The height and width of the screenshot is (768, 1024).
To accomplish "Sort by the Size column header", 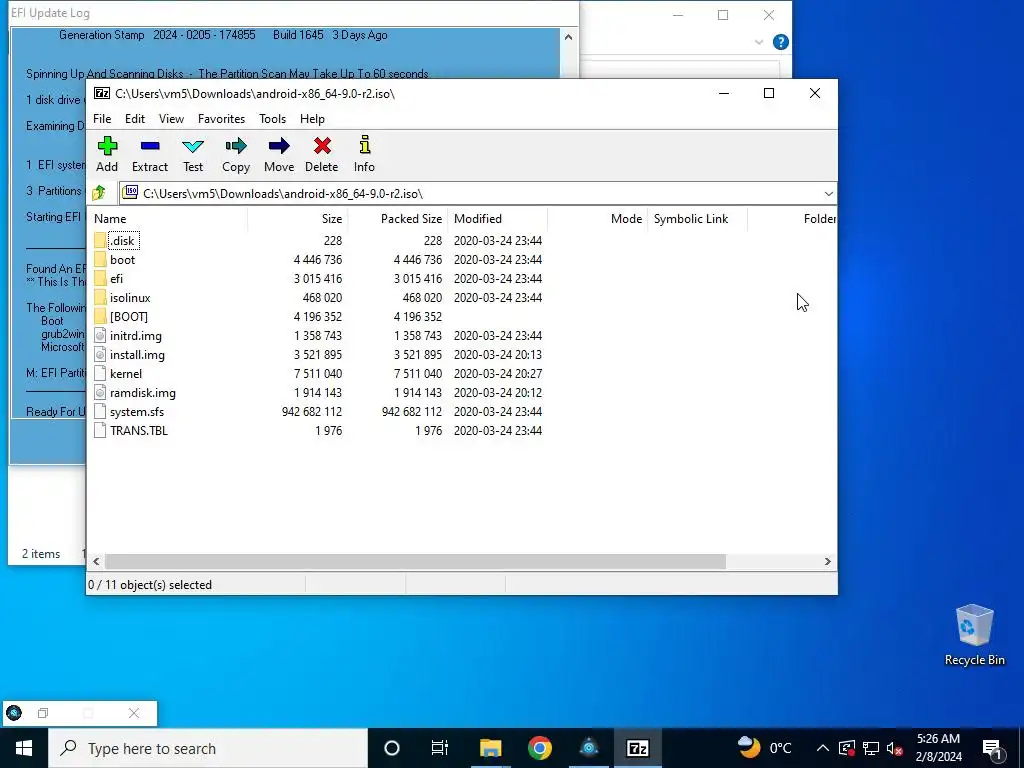I will pos(298,219).
